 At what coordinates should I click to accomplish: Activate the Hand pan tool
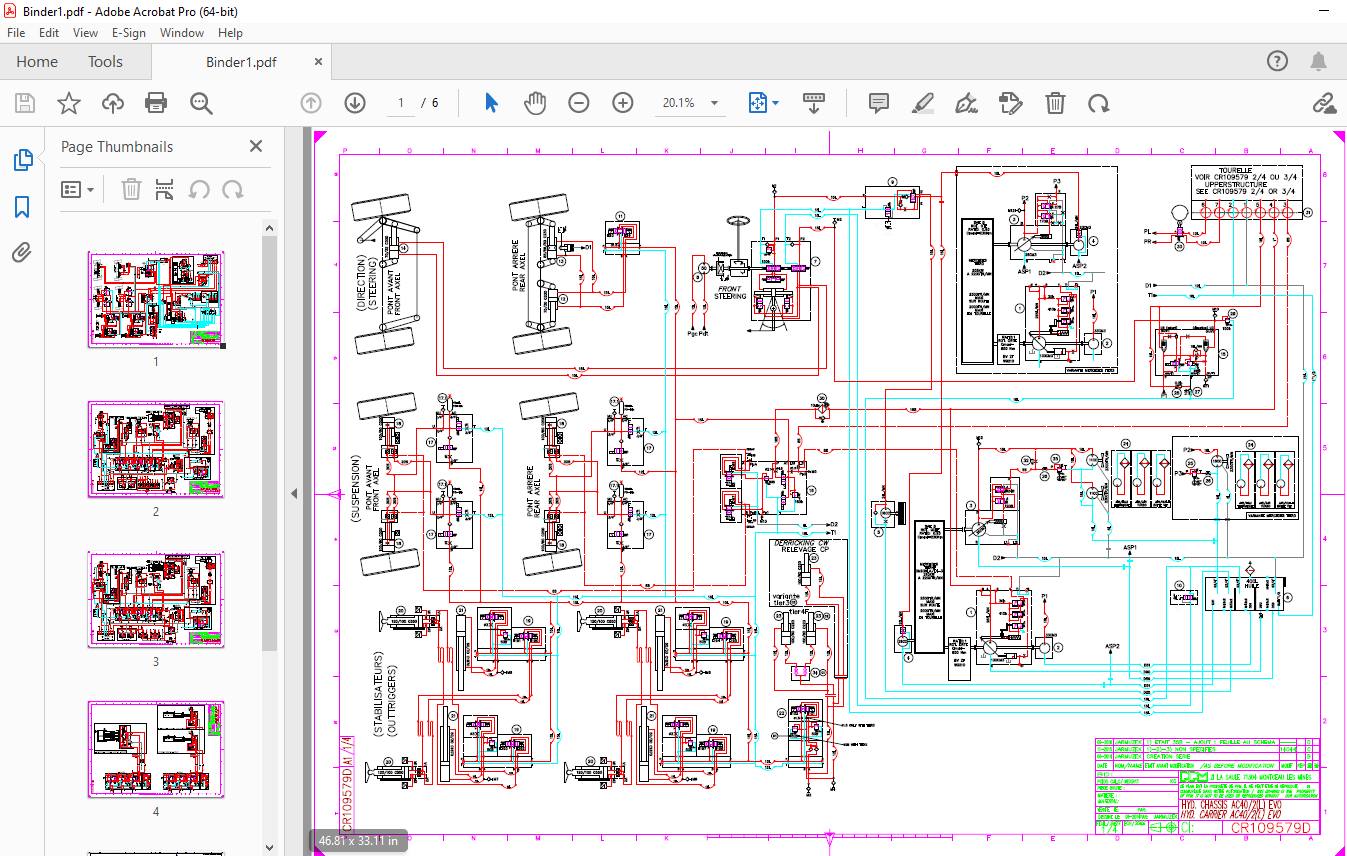536,103
